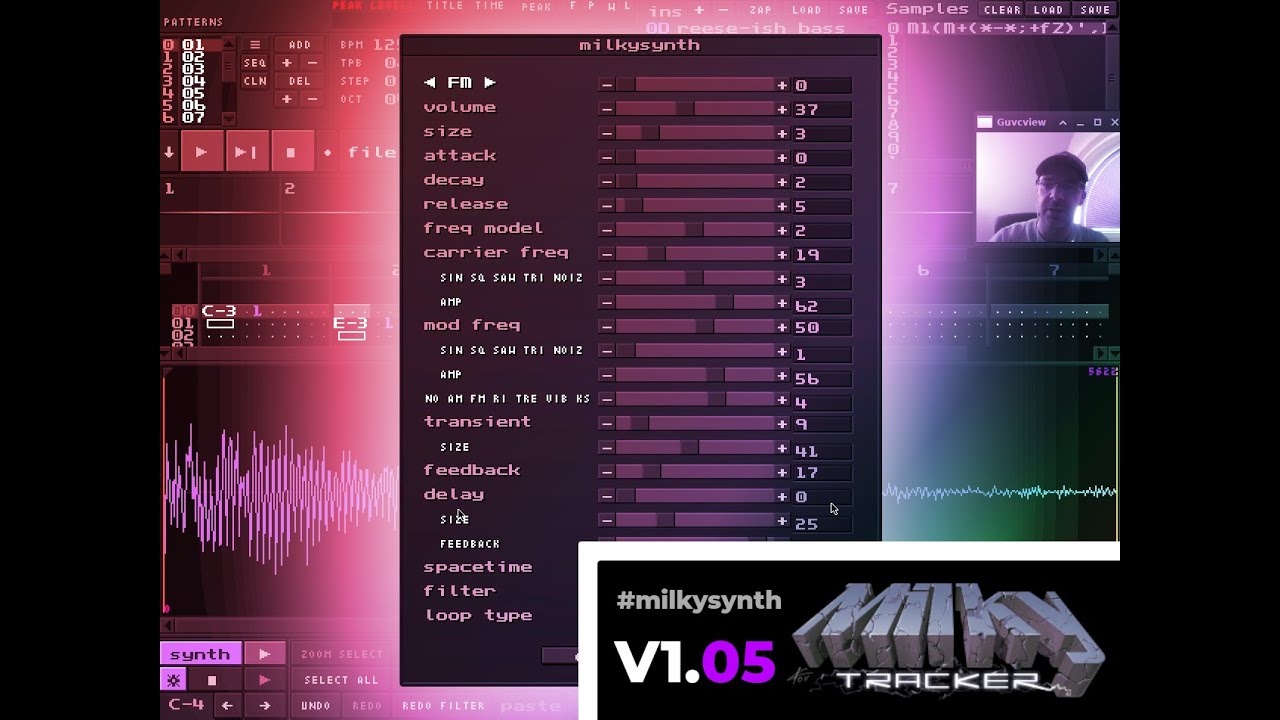This screenshot has width=1280, height=720.
Task: Click SELECT ALL in the sample editor
Action: 342,680
